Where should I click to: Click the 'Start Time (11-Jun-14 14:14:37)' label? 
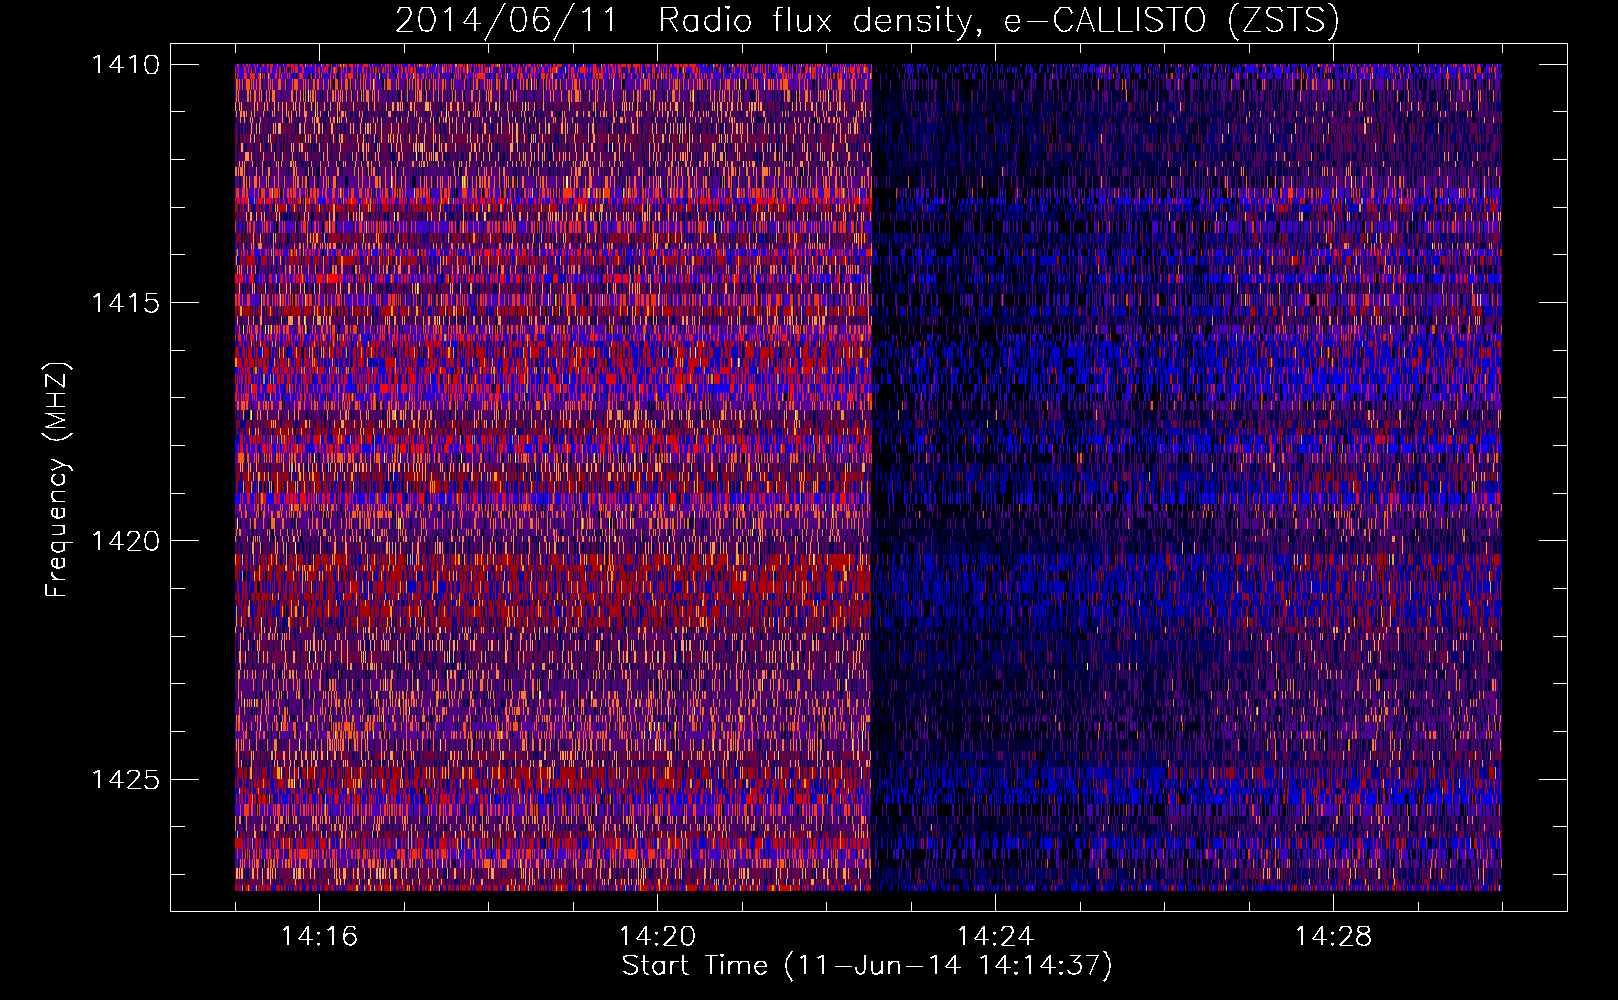pos(867,966)
